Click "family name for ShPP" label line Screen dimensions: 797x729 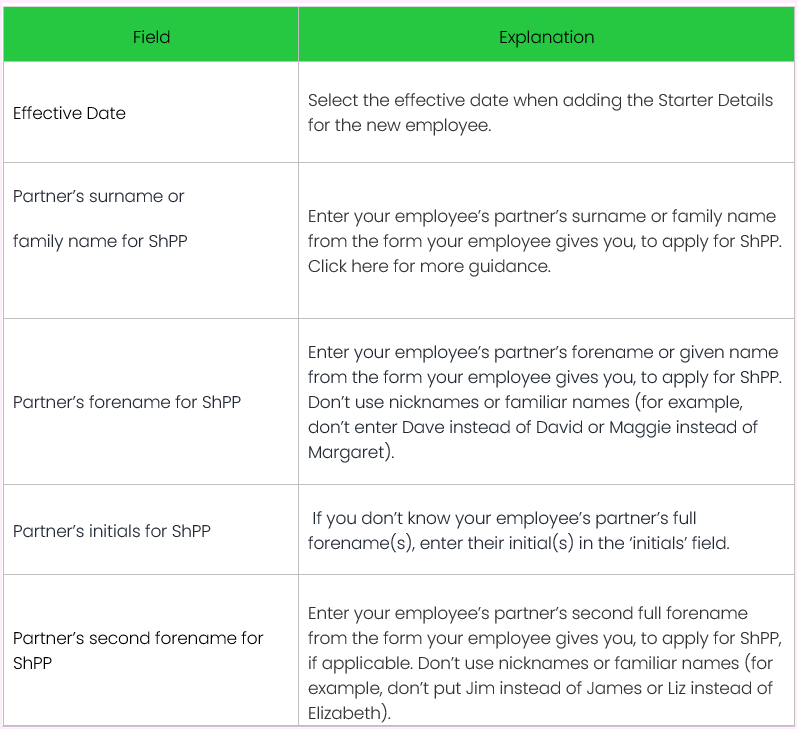pyautogui.click(x=99, y=241)
